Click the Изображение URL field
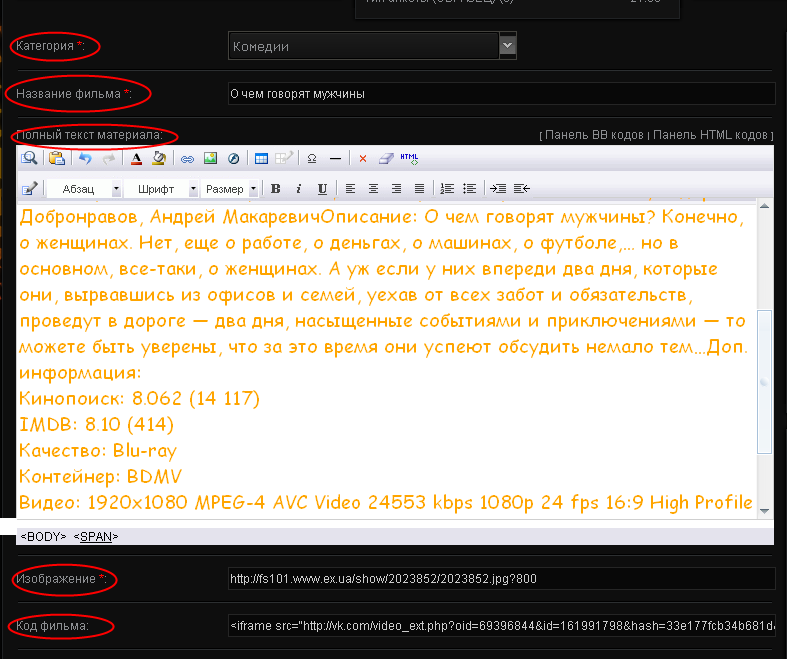This screenshot has width=787, height=659. click(501, 579)
